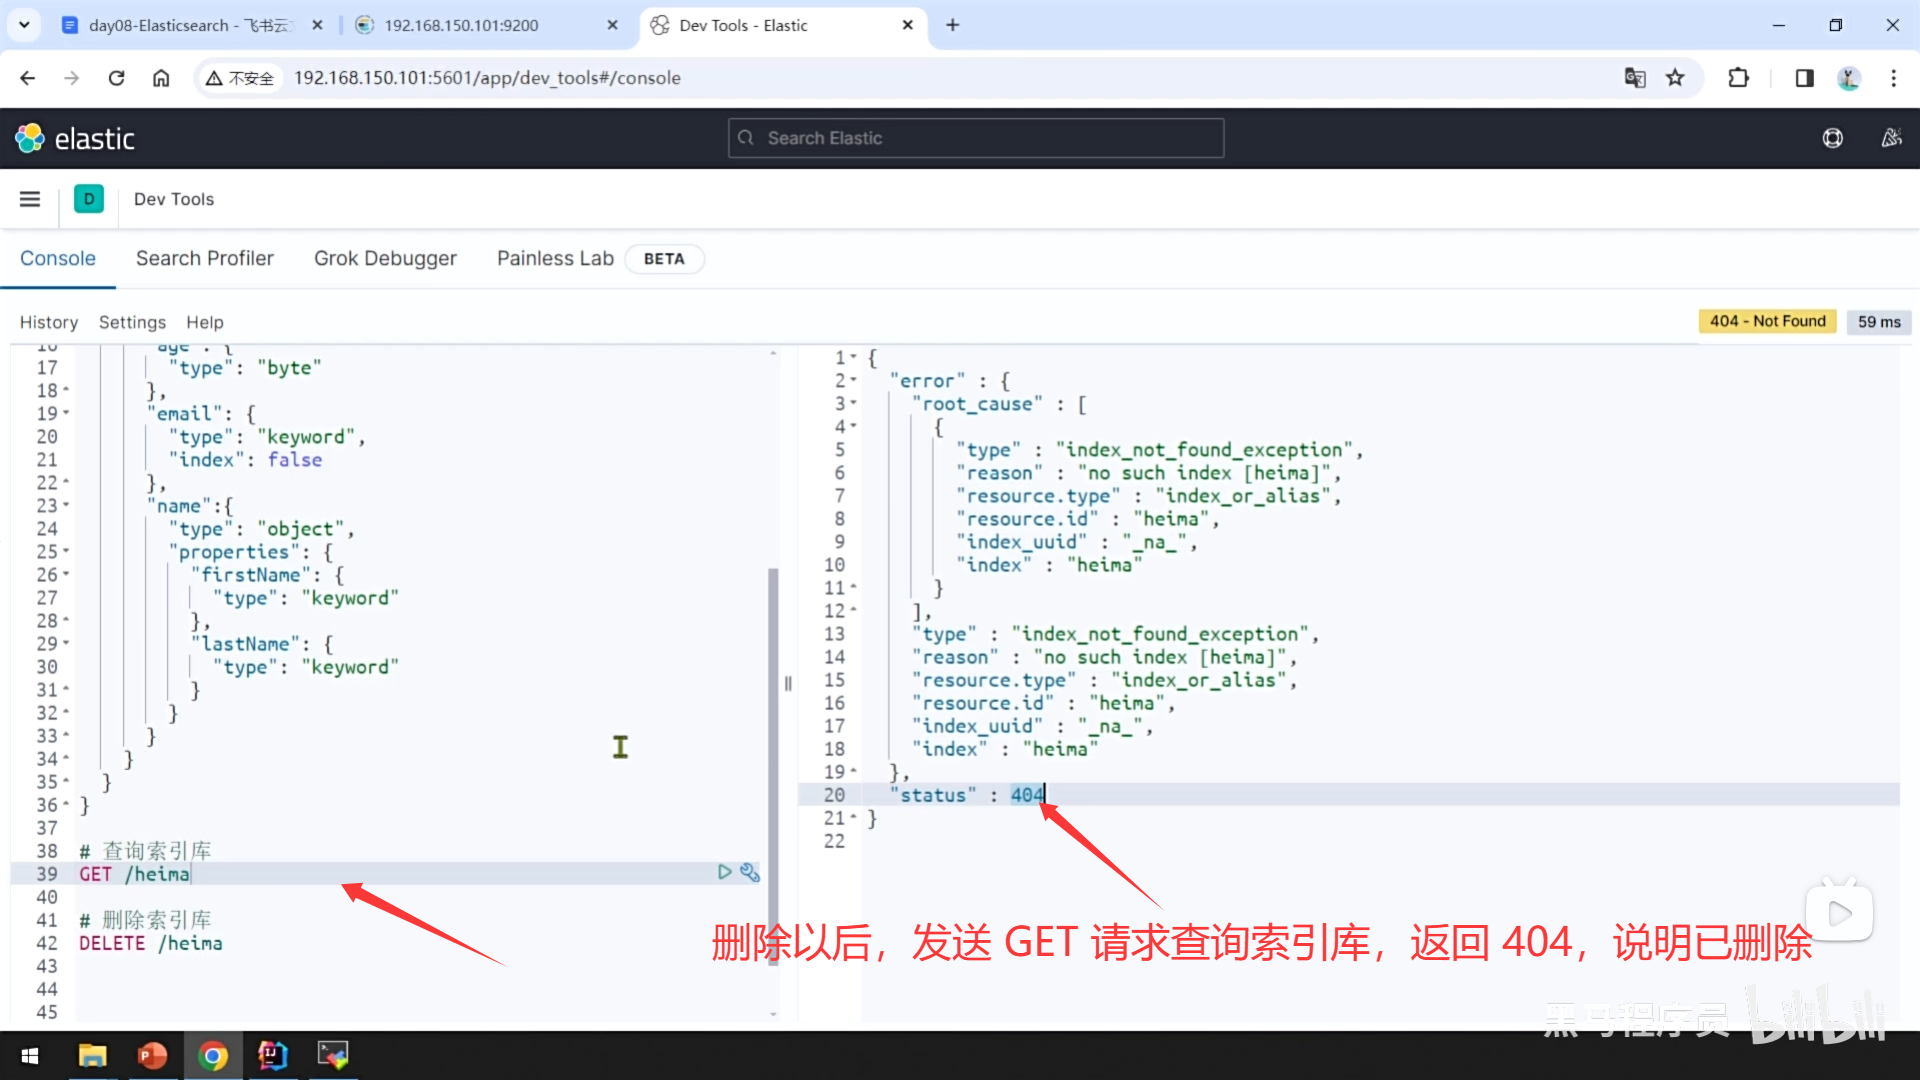Open console Settings
This screenshot has width=1920, height=1080.
tap(132, 322)
